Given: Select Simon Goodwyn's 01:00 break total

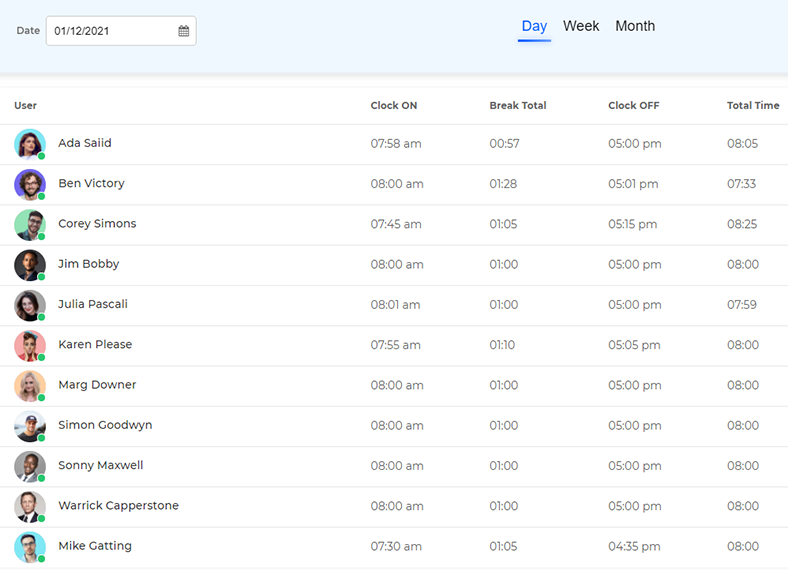Looking at the screenshot, I should click(504, 426).
